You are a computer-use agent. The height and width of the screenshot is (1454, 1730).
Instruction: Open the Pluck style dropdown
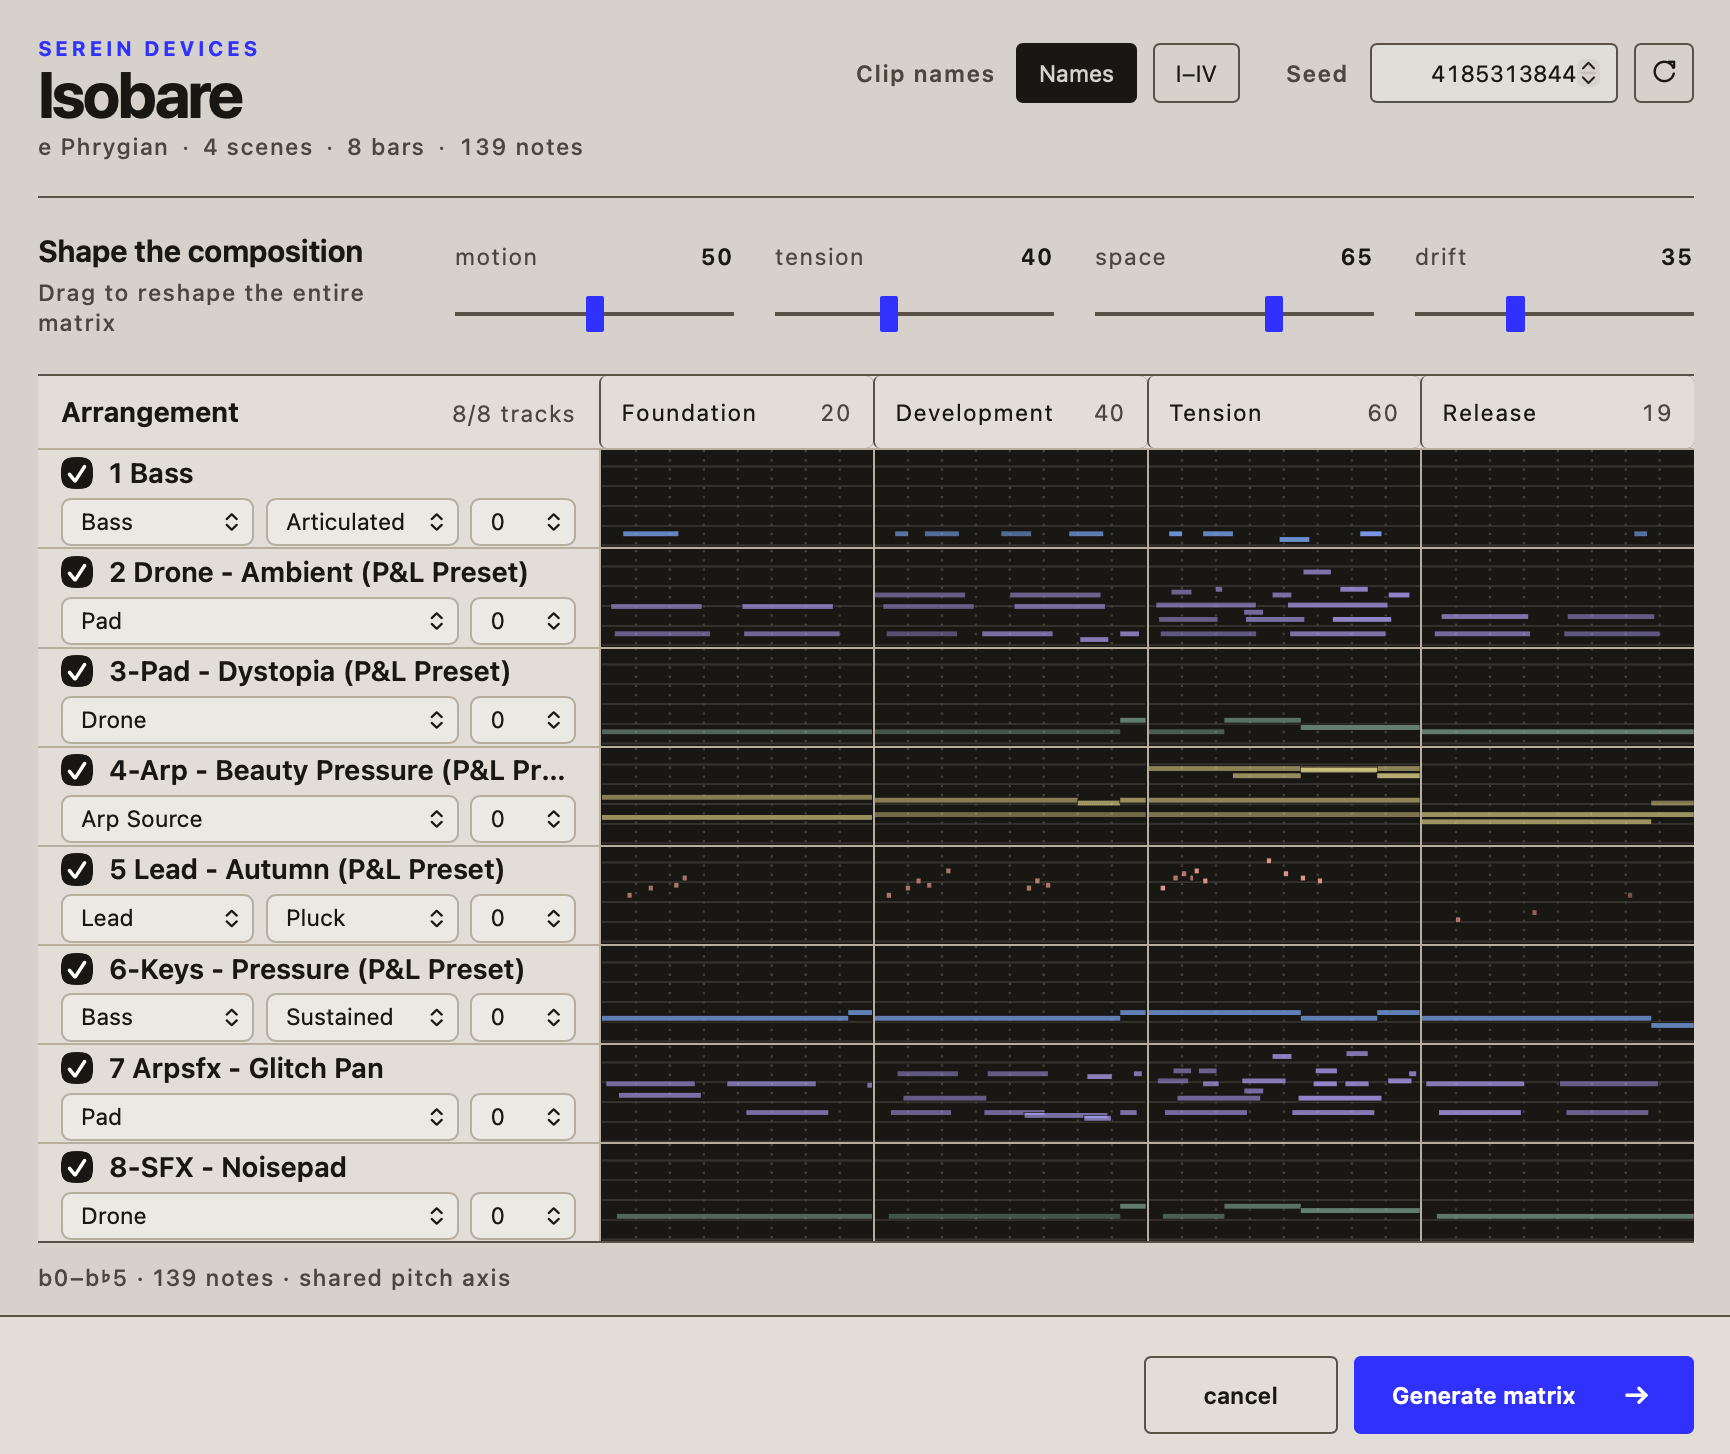(x=362, y=918)
